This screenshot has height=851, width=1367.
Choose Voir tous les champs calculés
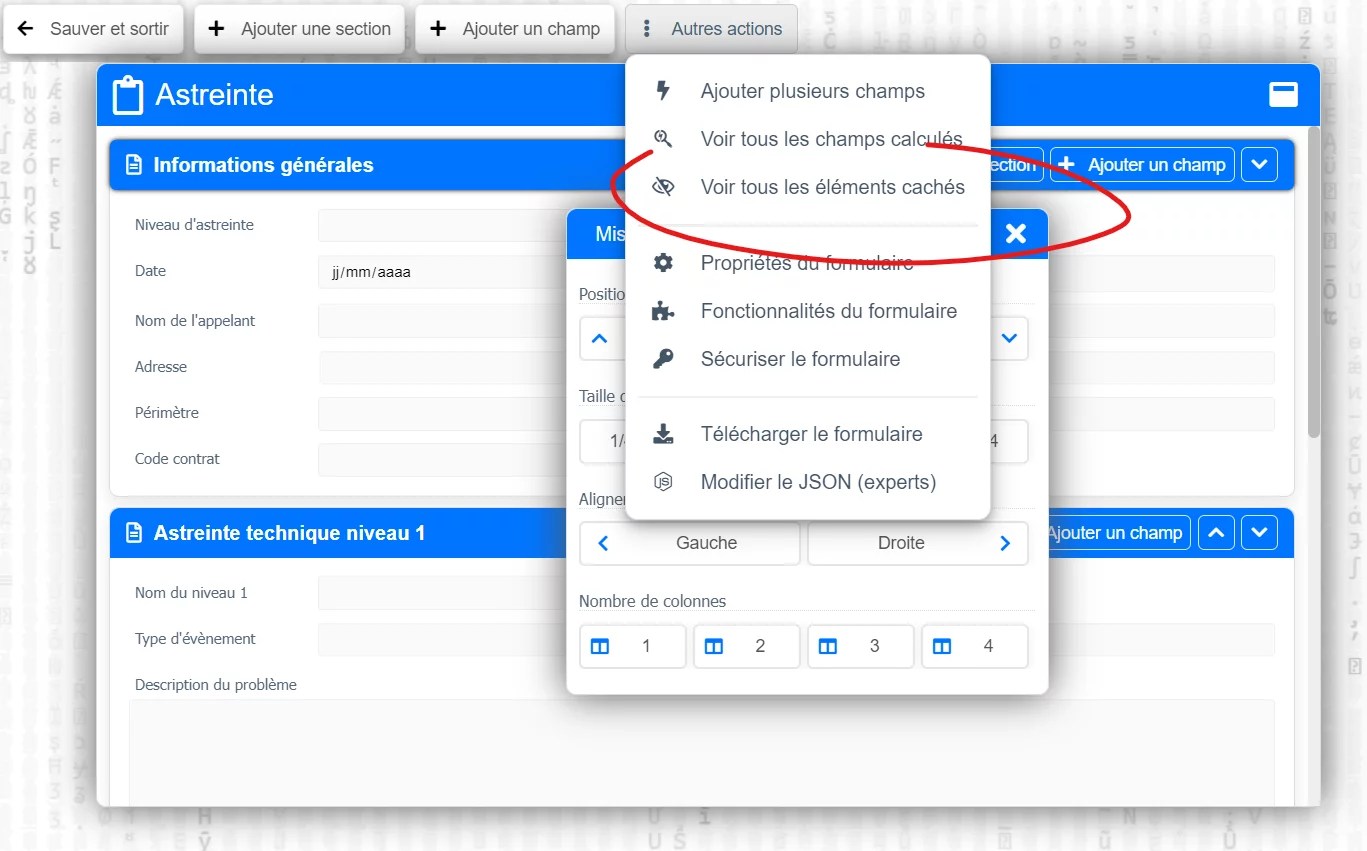[x=830, y=139]
